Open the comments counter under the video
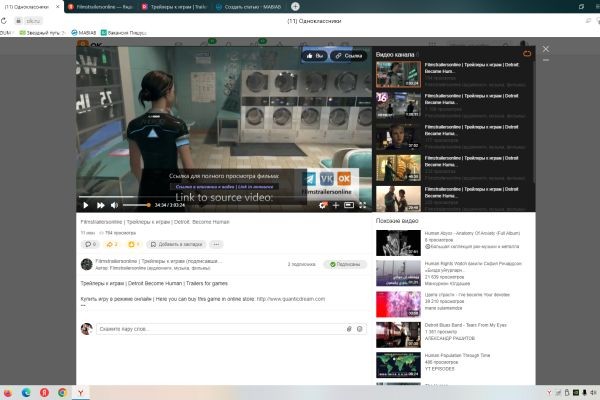600x400 pixels. (x=90, y=244)
